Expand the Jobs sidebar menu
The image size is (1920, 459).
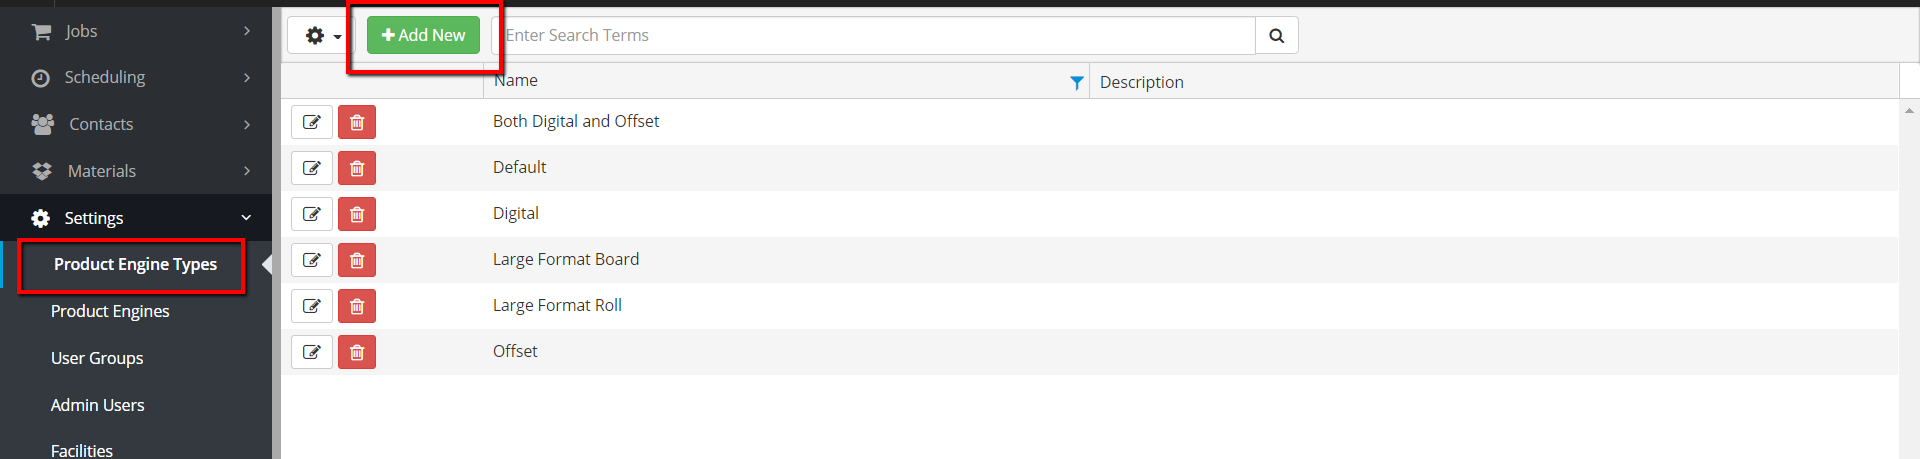140,31
